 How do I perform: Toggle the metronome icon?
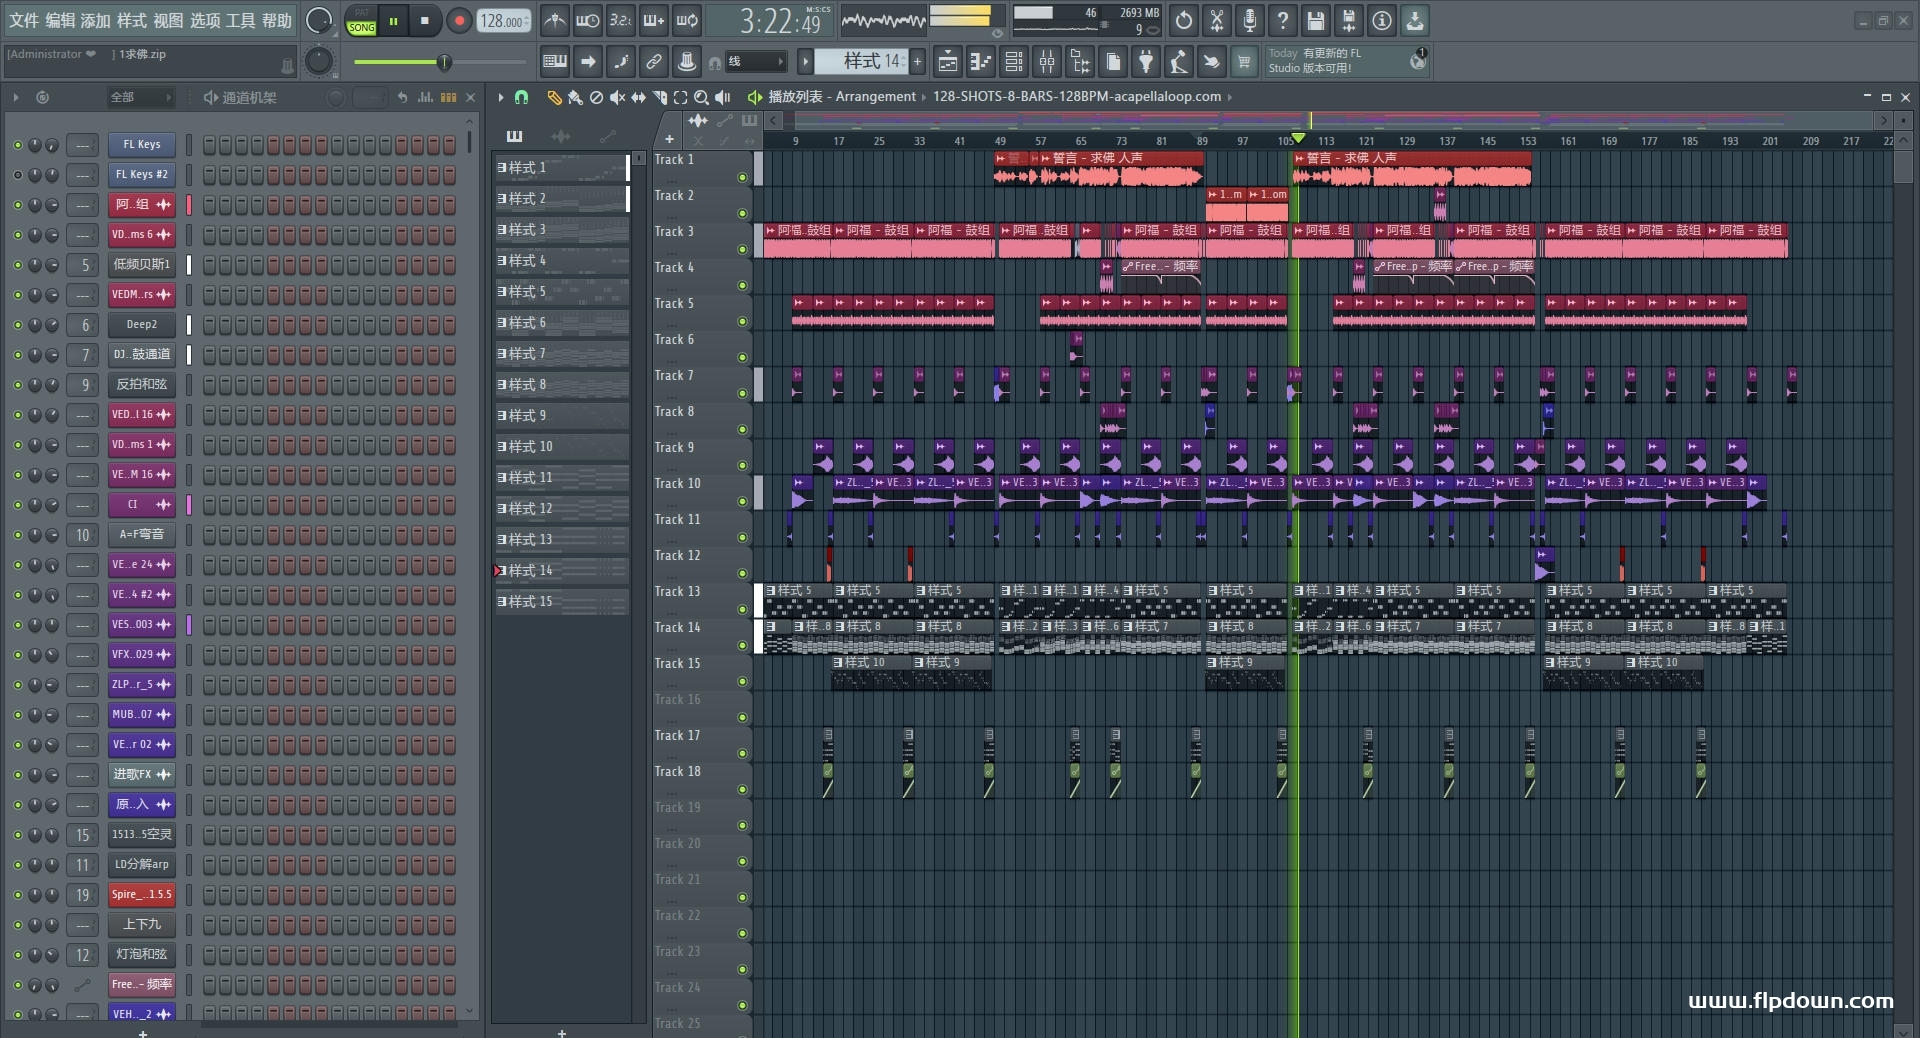click(x=555, y=21)
